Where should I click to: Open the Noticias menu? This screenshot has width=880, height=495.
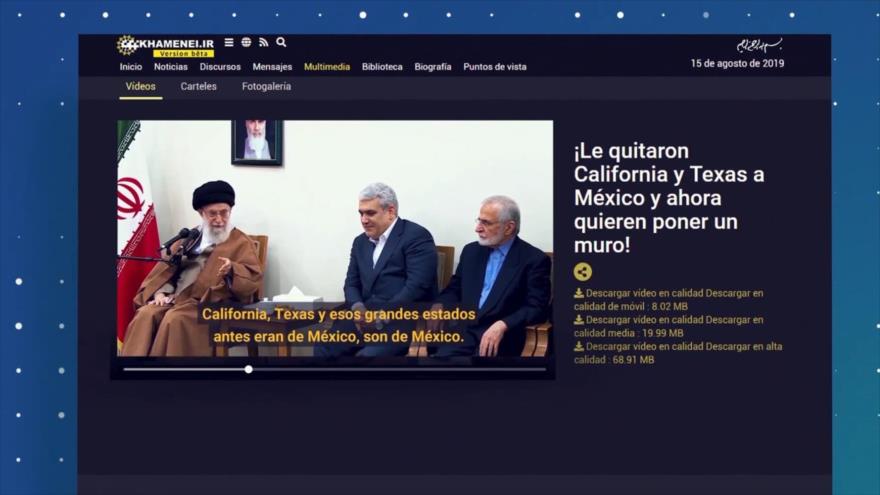pyautogui.click(x=171, y=67)
